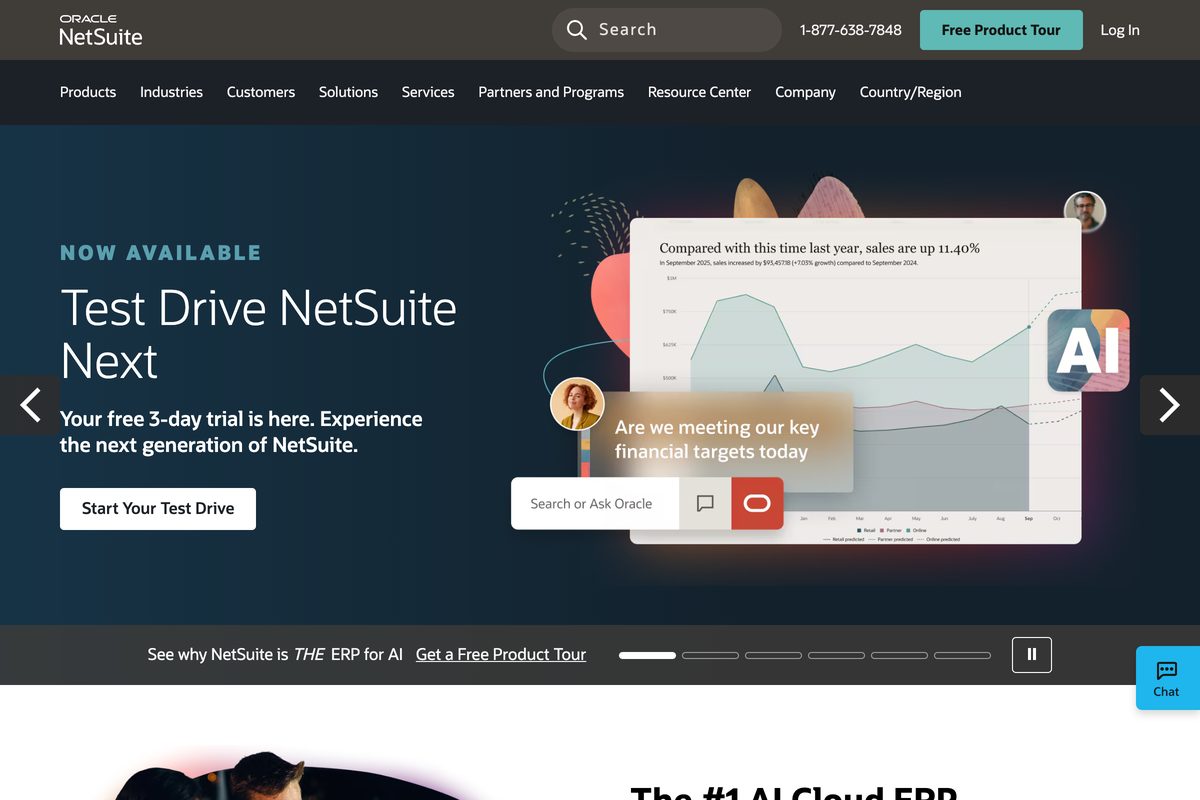The width and height of the screenshot is (1200, 800).
Task: Select the fourth carousel slide indicator
Action: [836, 655]
